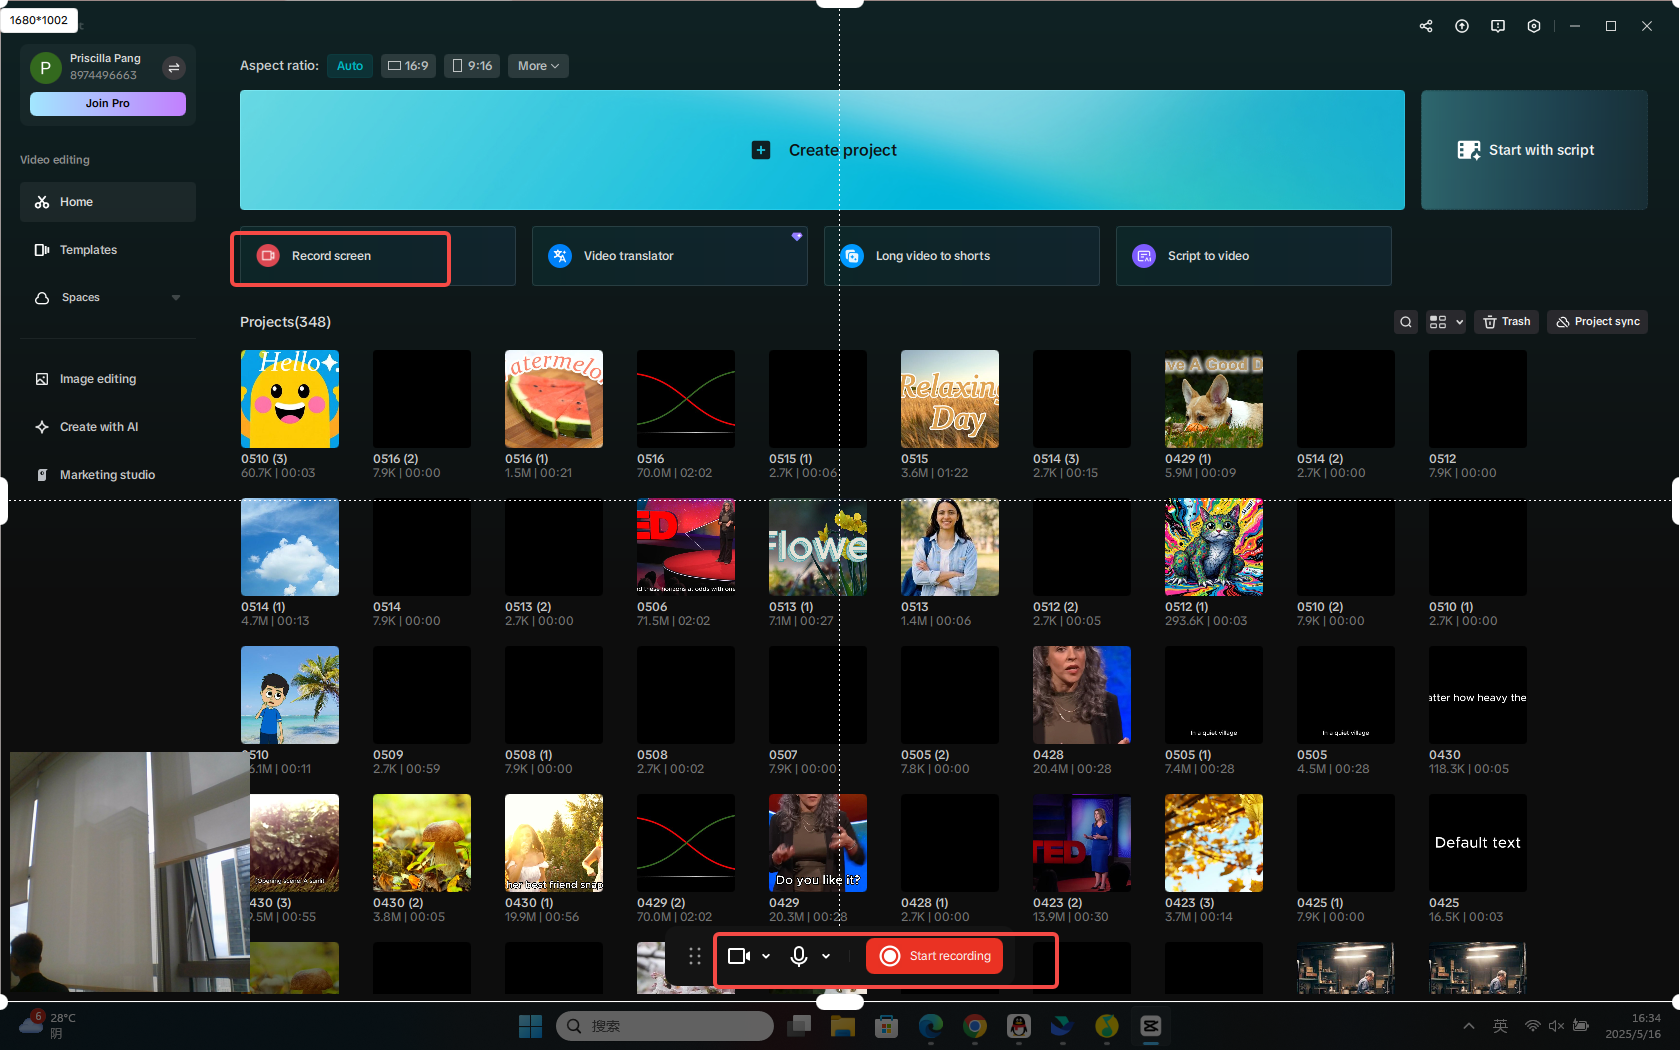Search your projects with the magnifier icon
Image resolution: width=1680 pixels, height=1050 pixels.
point(1406,321)
